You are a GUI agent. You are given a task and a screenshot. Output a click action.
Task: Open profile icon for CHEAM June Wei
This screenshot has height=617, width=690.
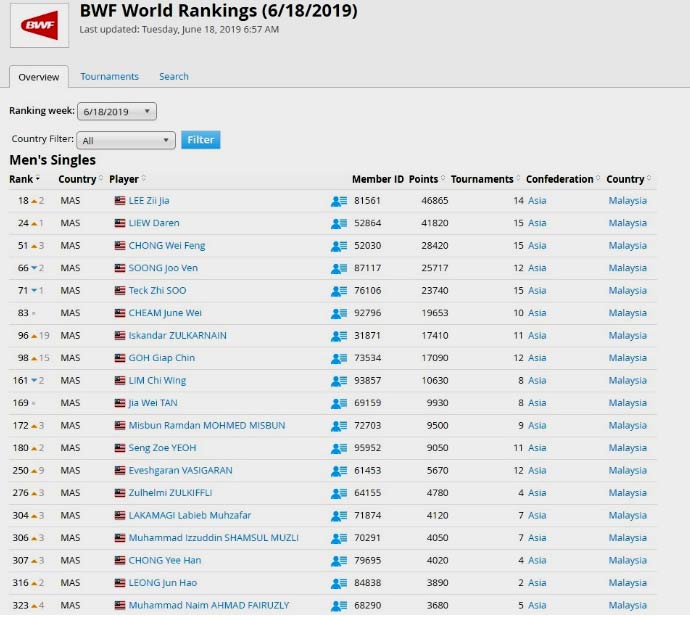click(338, 314)
